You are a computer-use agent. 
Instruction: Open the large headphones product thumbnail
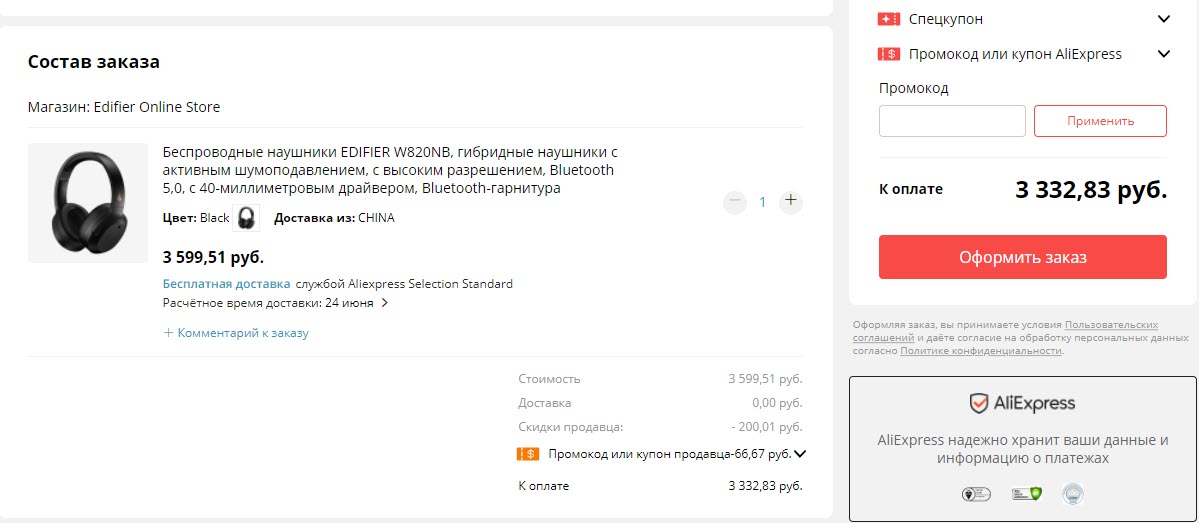click(88, 203)
